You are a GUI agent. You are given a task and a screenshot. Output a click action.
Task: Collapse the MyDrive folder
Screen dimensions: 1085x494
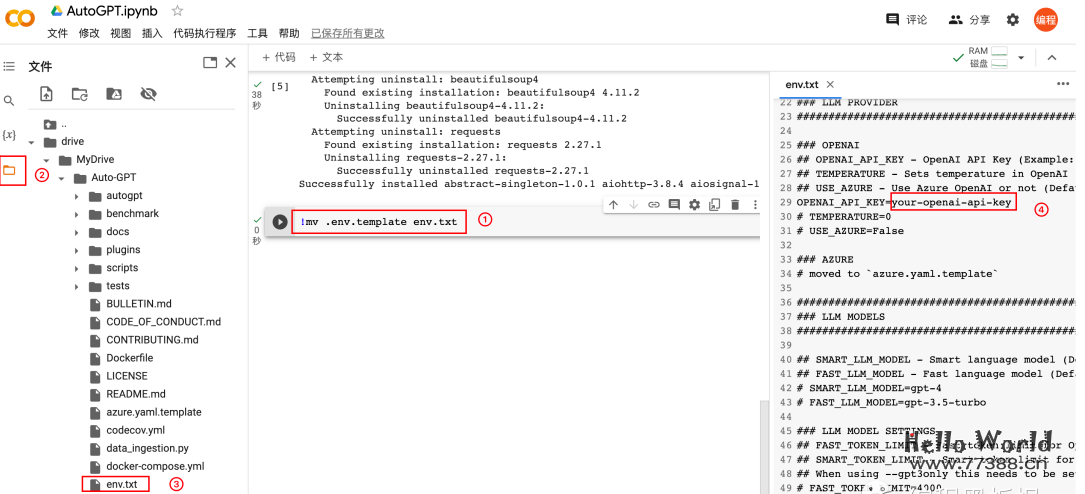click(46, 160)
